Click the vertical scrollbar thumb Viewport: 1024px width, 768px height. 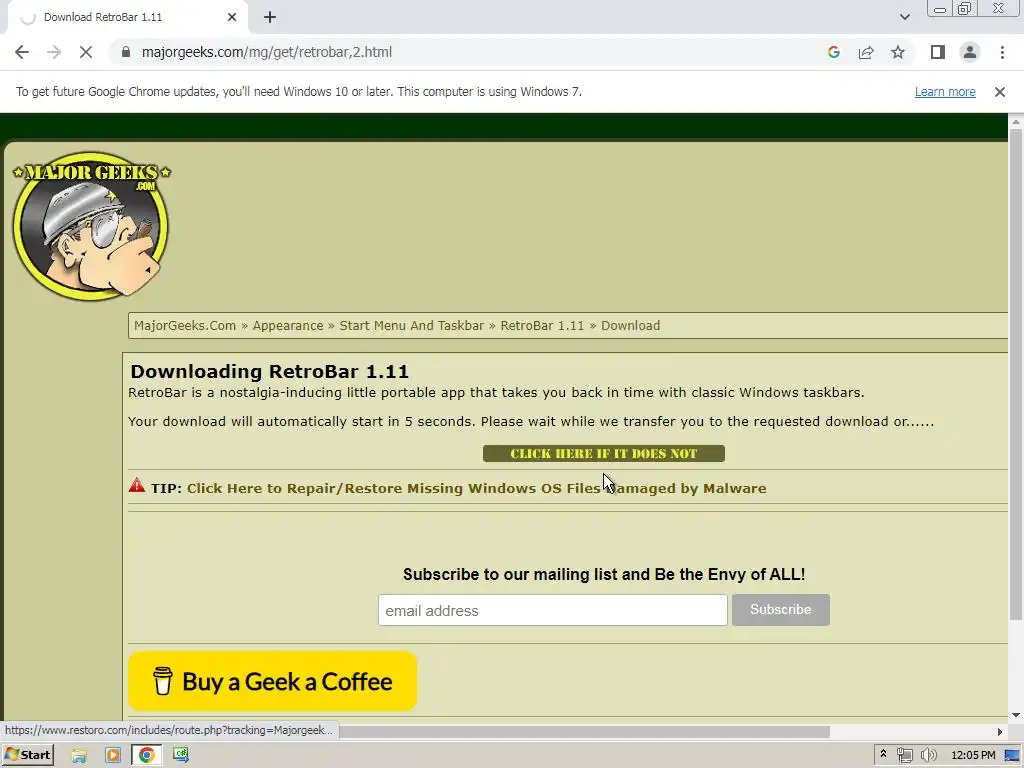click(x=1016, y=374)
